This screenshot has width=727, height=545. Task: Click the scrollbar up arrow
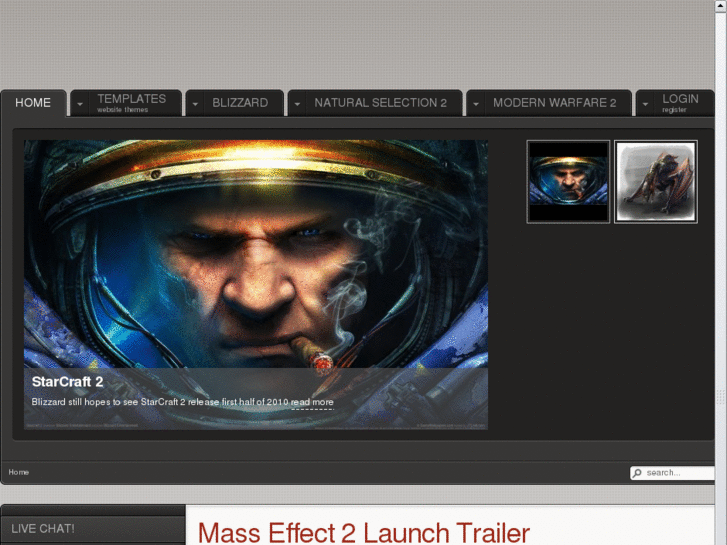721,6
